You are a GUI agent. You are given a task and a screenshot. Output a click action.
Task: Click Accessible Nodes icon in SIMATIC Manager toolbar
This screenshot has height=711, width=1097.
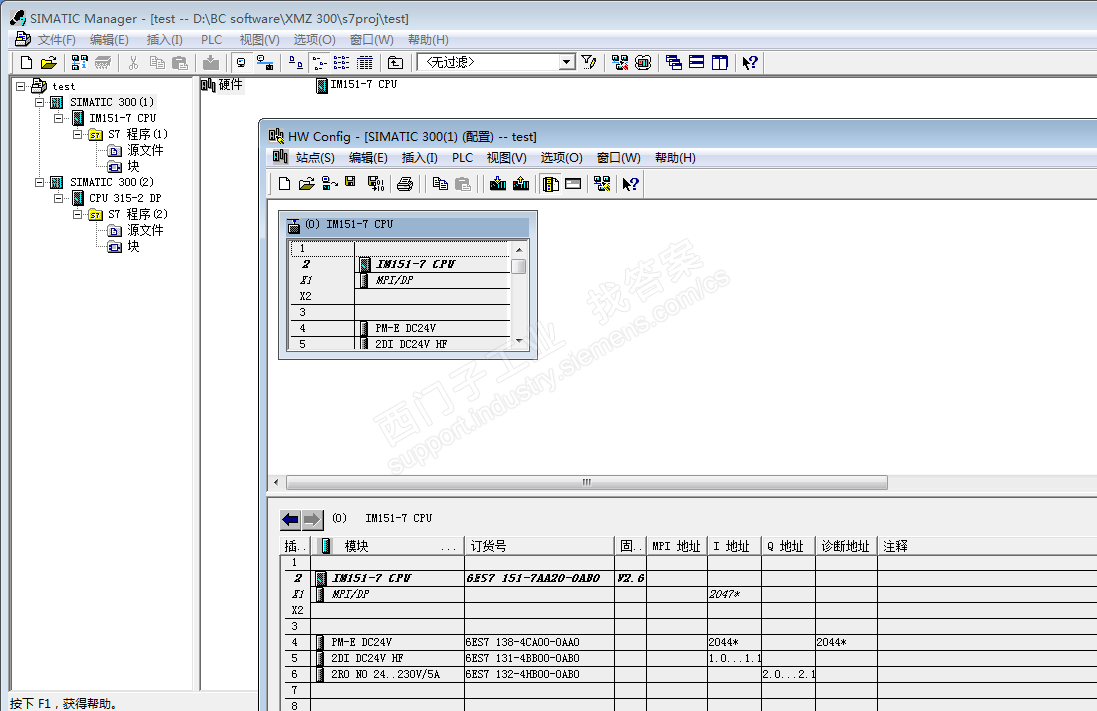click(x=79, y=63)
